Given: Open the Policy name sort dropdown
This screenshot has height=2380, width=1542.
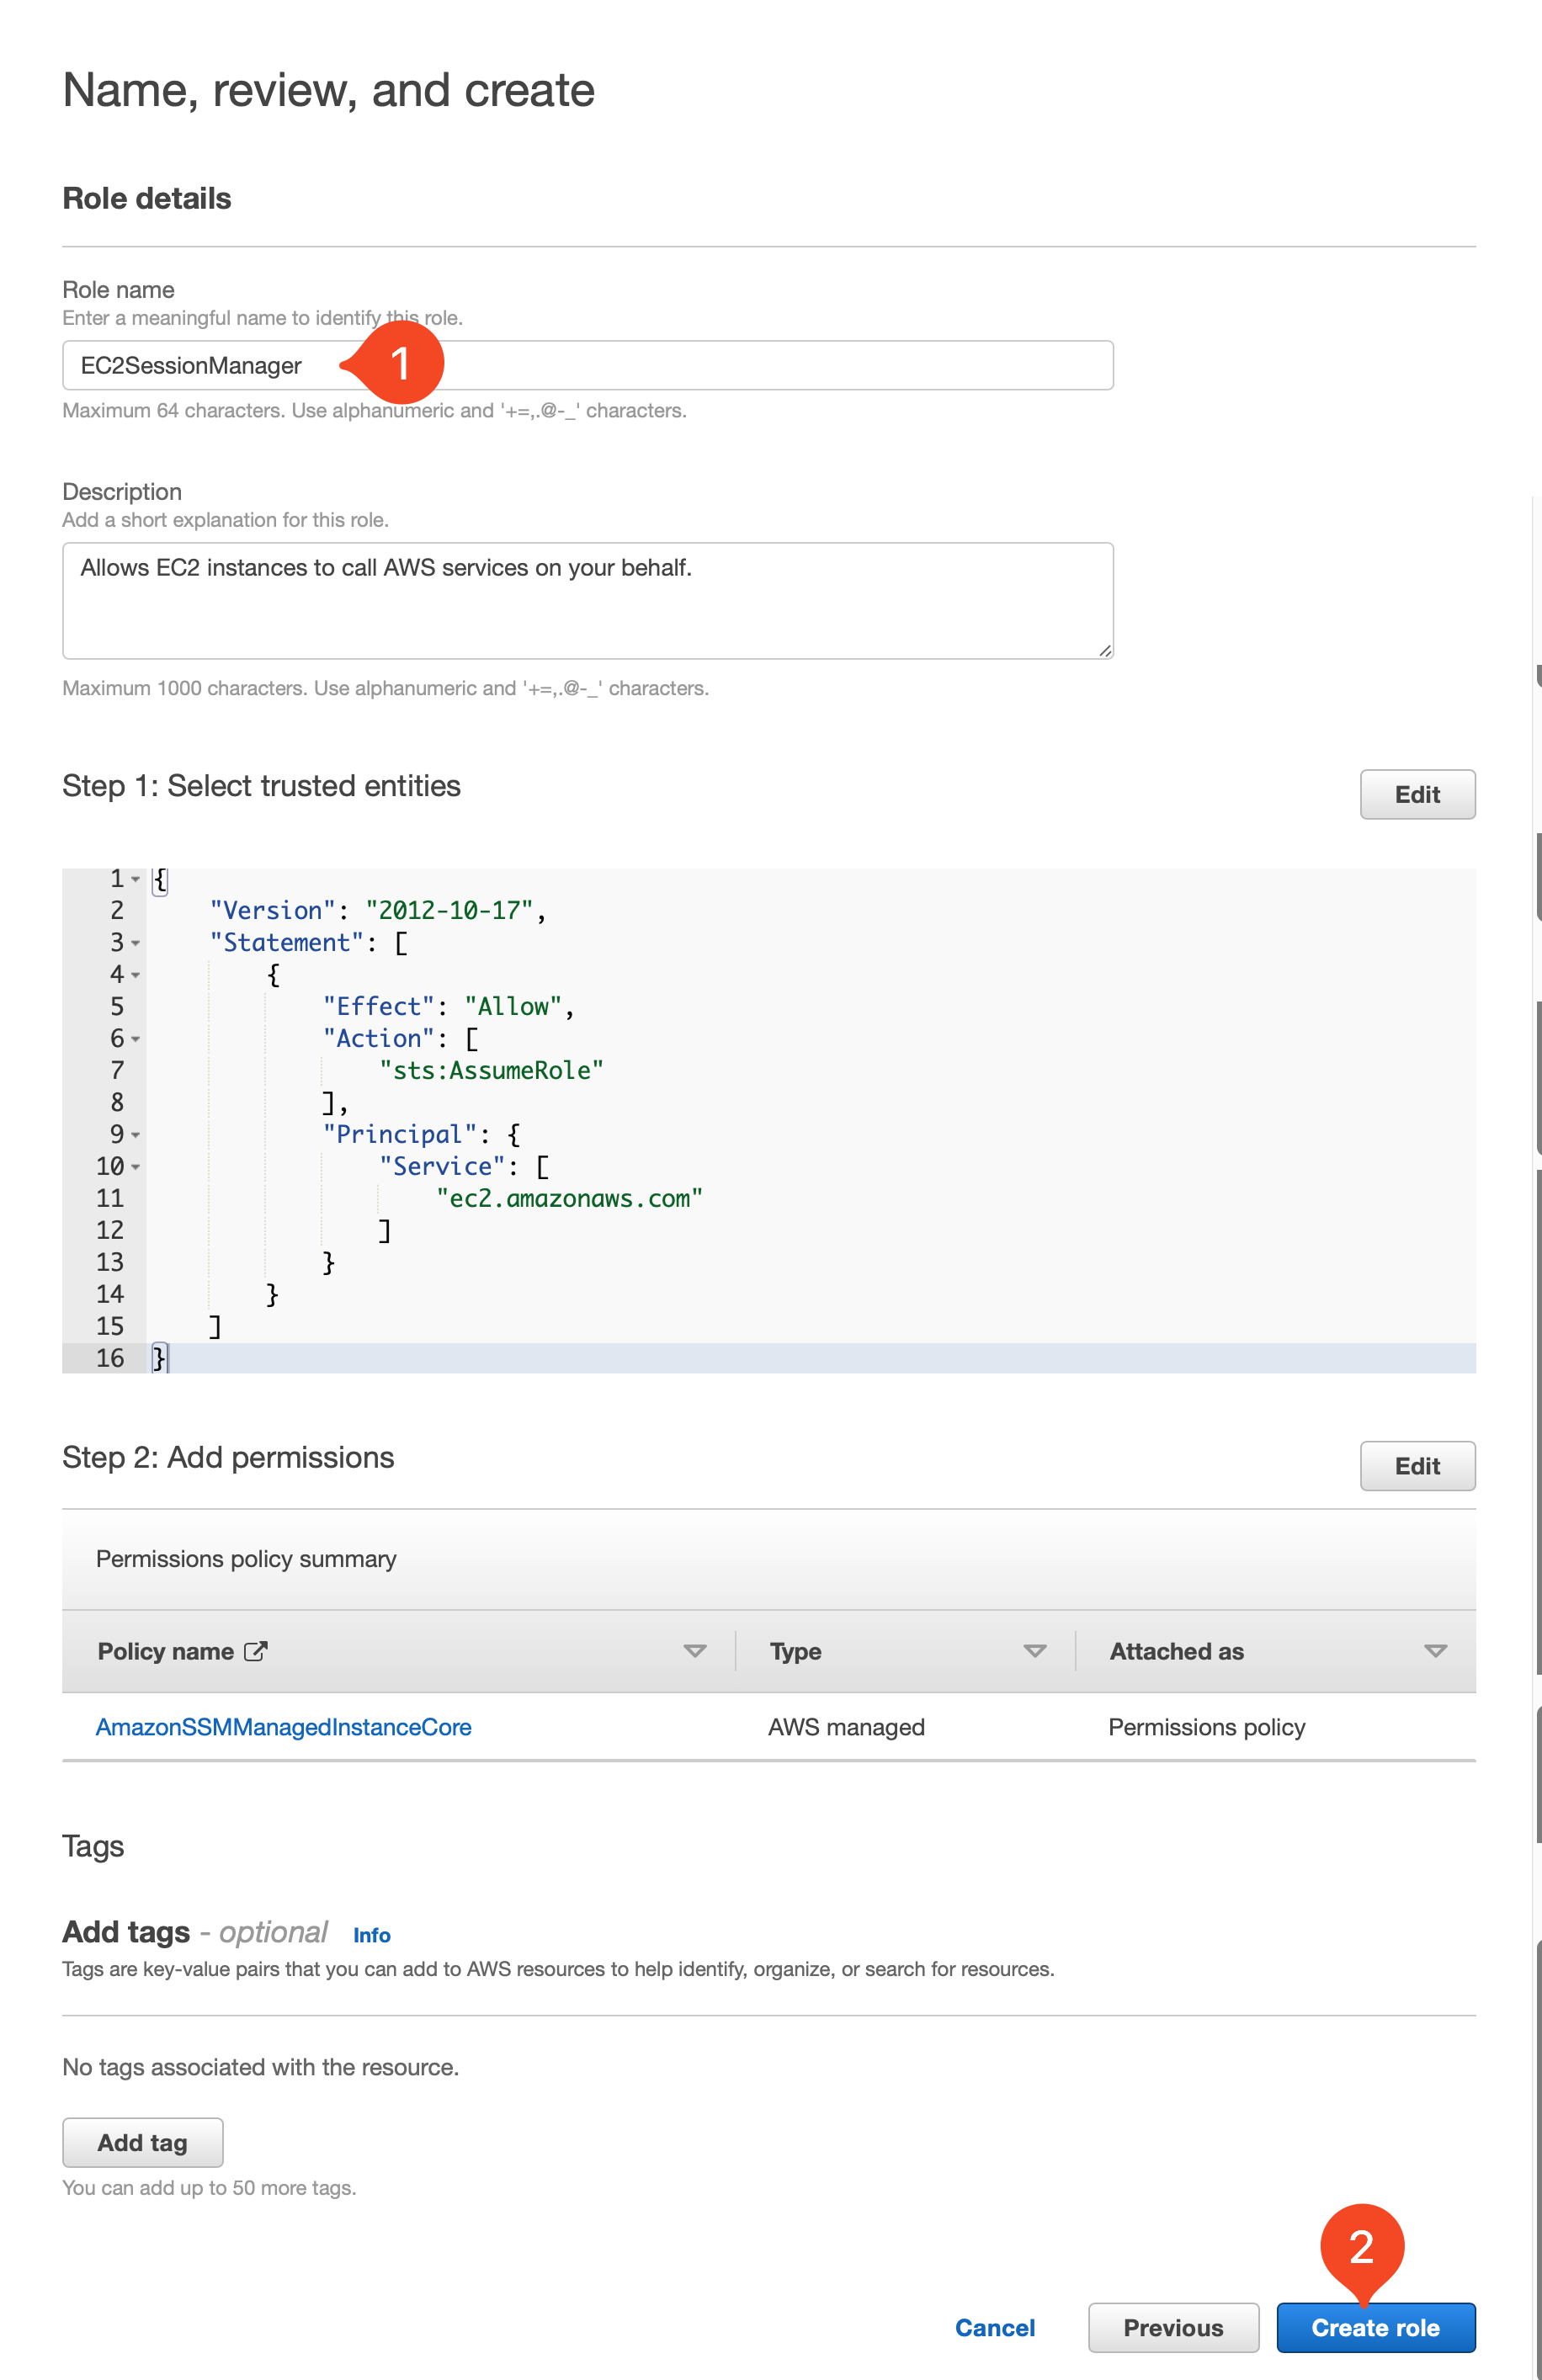Looking at the screenshot, I should (695, 1651).
